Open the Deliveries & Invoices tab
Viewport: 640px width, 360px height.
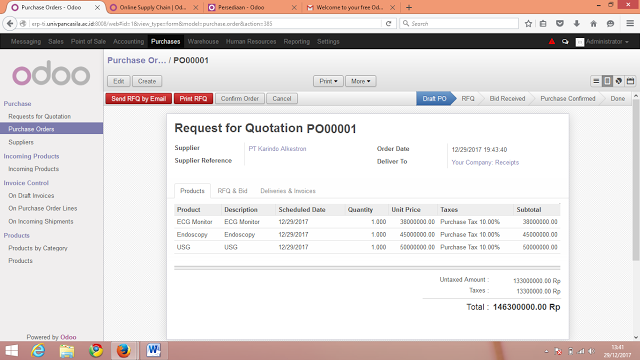pyautogui.click(x=288, y=191)
